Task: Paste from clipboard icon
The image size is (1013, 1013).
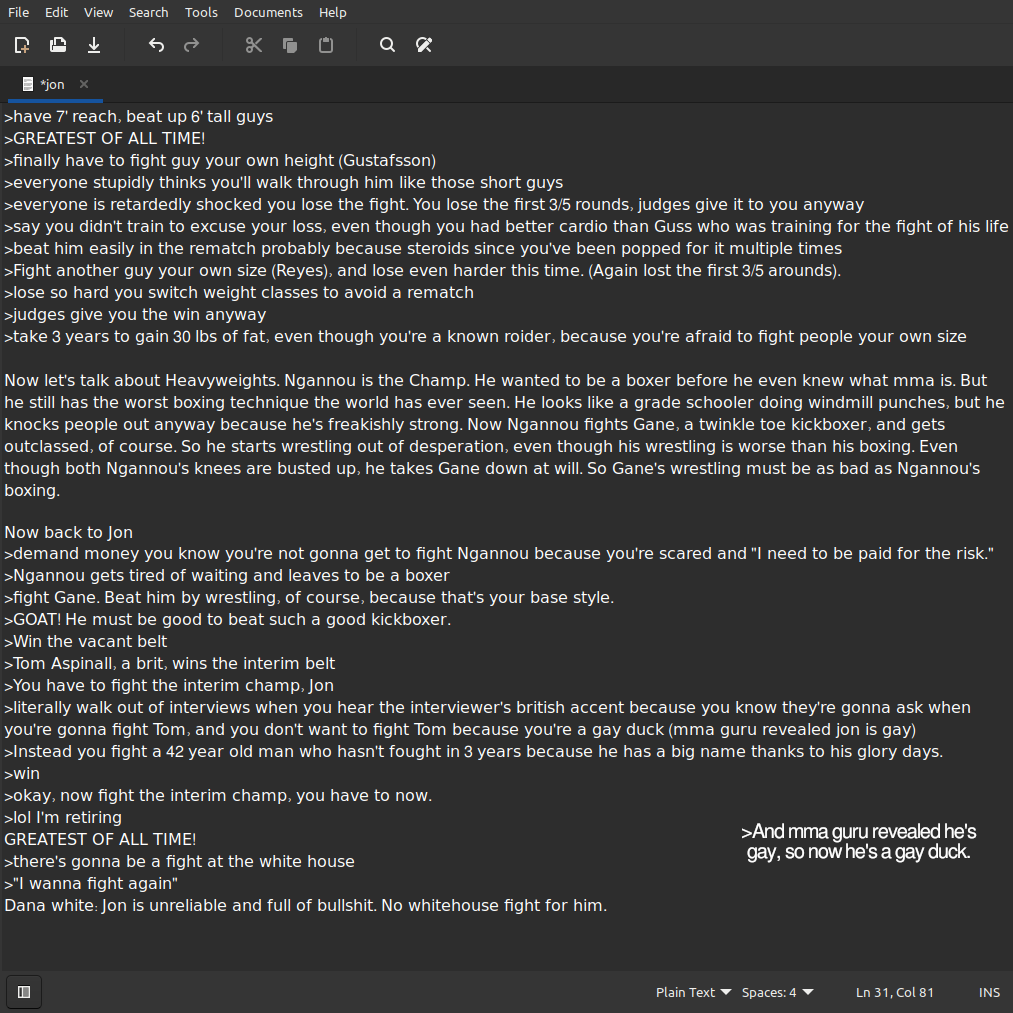Action: coord(326,45)
